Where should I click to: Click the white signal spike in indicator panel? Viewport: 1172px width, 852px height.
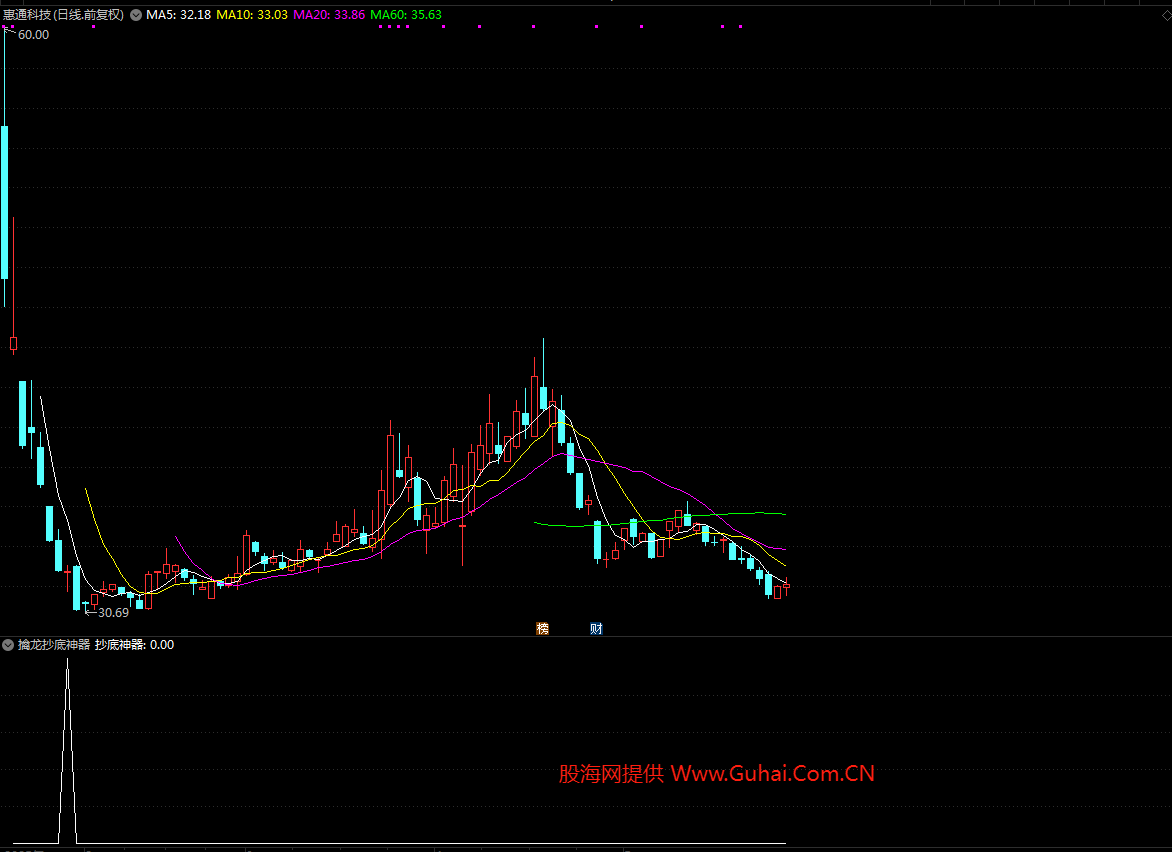tap(68, 751)
